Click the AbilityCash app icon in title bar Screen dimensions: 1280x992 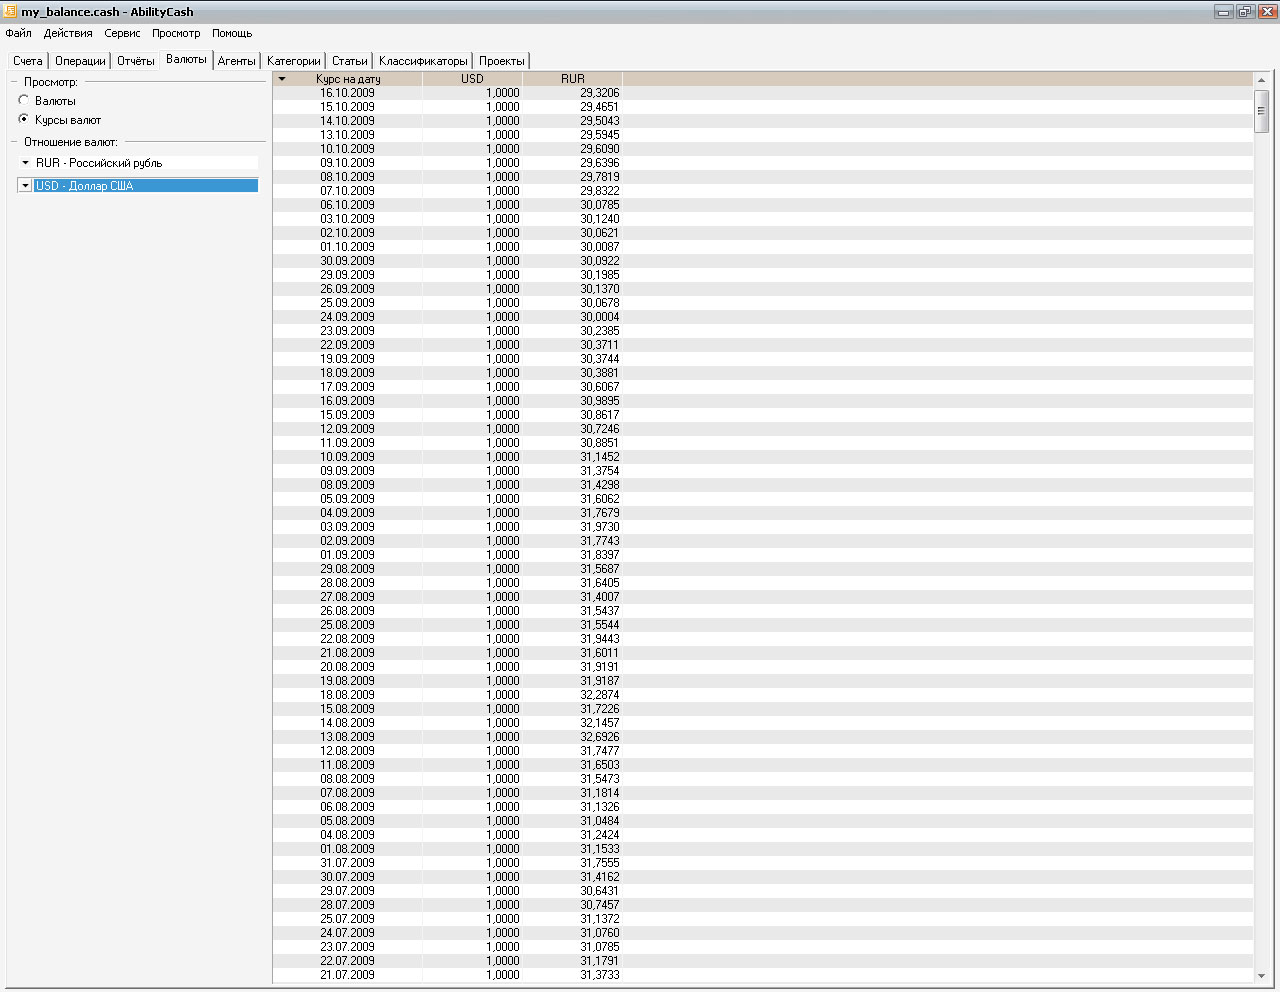click(11, 11)
